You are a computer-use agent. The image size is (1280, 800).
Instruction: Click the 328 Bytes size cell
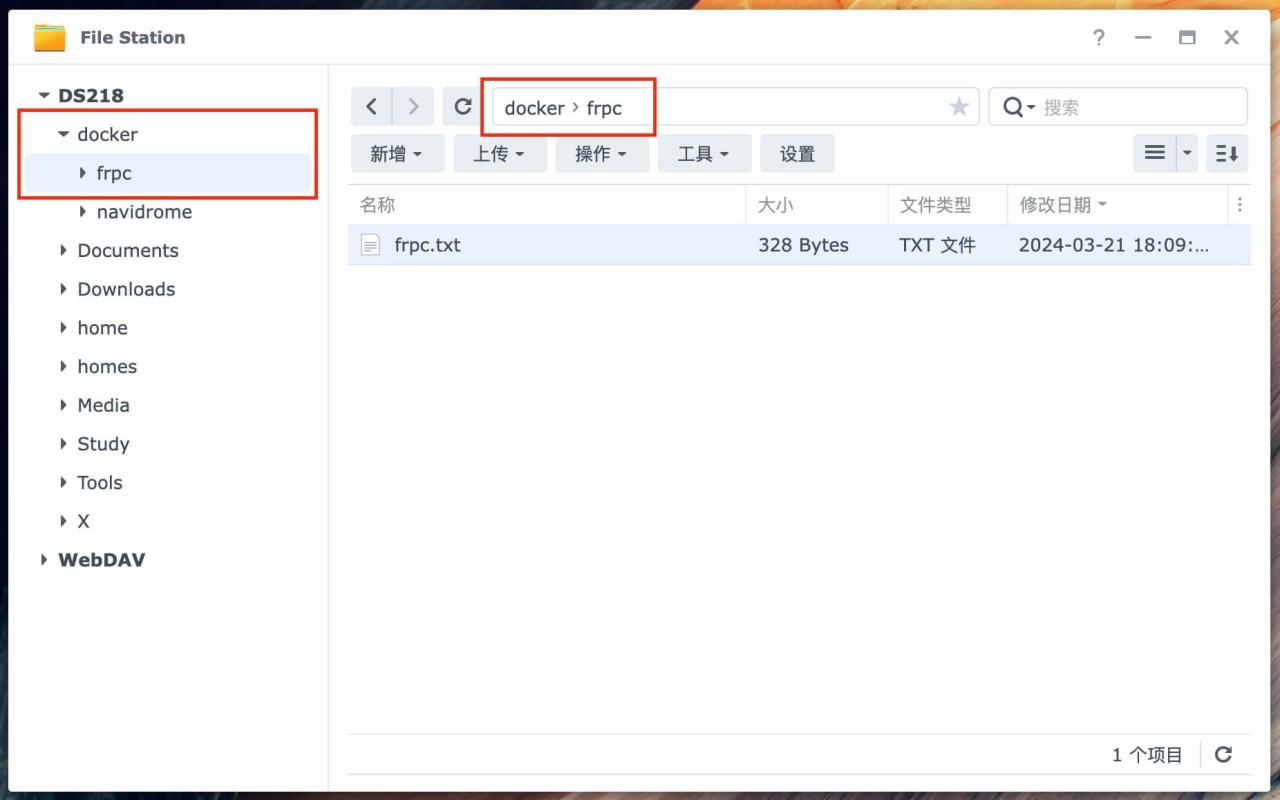803,245
